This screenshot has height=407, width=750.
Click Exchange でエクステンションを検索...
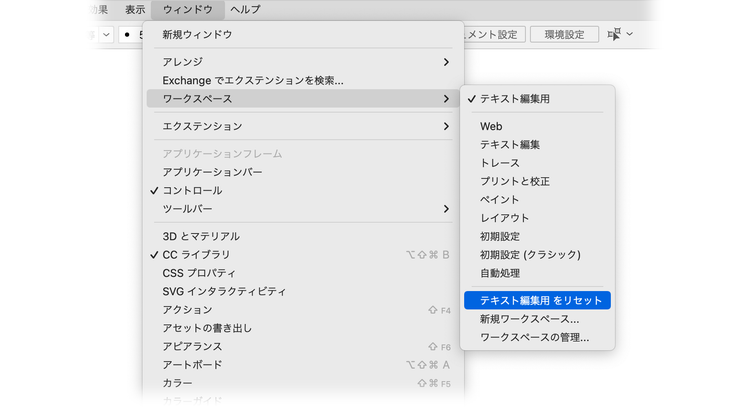[x=252, y=80]
